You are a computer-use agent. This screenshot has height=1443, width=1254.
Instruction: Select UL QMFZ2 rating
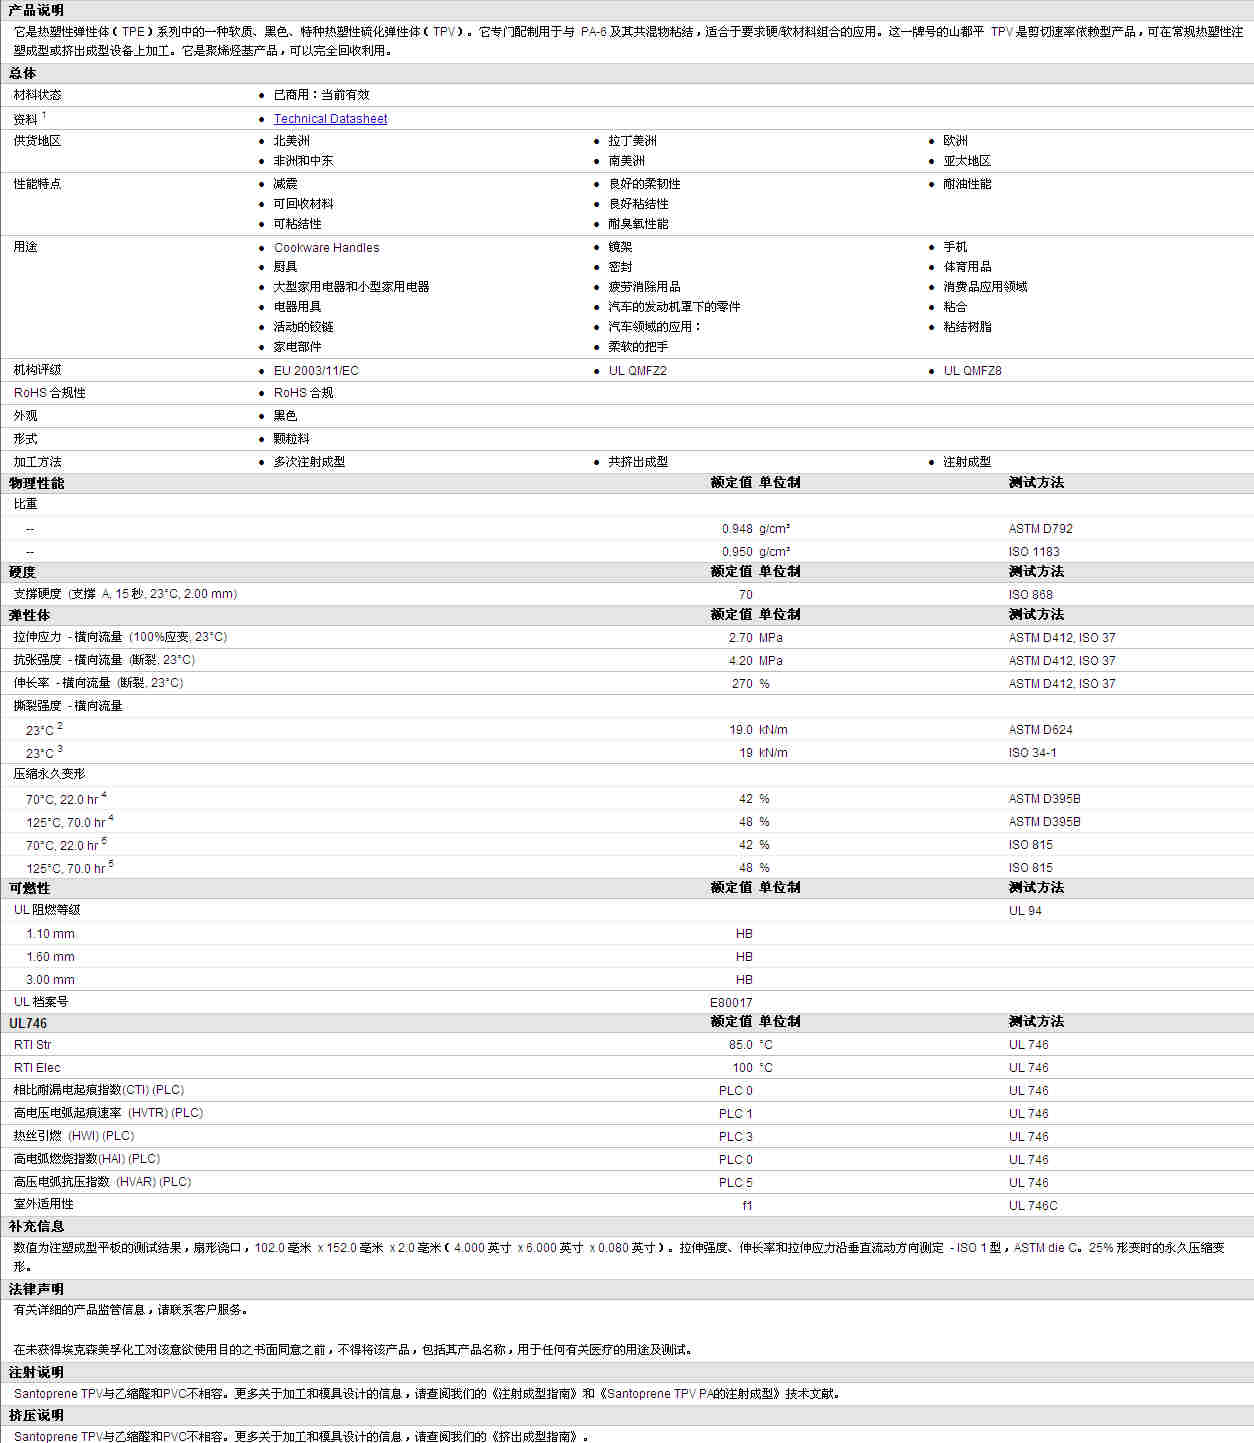(x=638, y=371)
